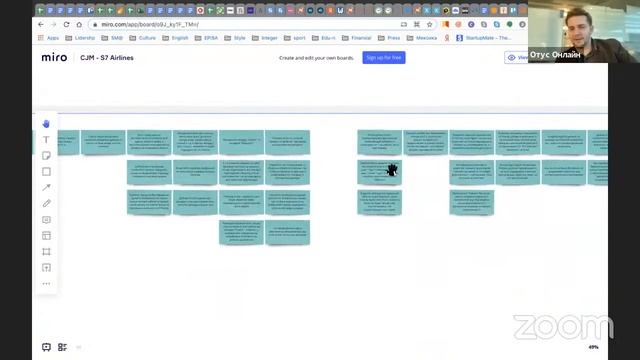Screen dimensions: 640x360
Task: Open the SMB bookmarks folder
Action: point(112,38)
